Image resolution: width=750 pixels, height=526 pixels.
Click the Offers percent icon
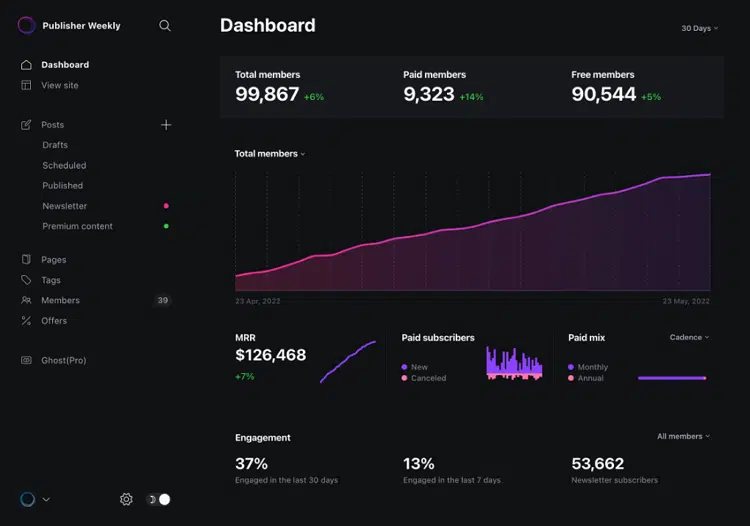[26, 321]
